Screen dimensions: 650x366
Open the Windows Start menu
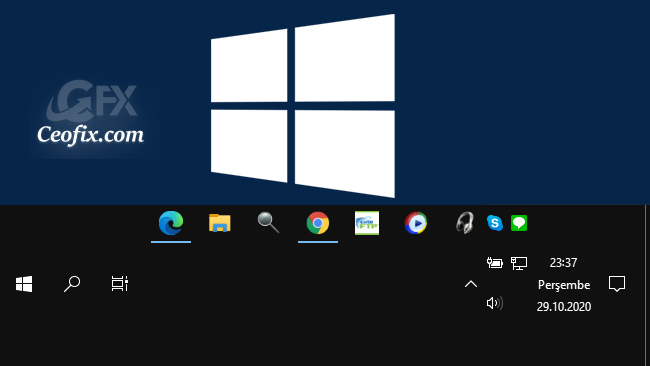click(x=24, y=284)
